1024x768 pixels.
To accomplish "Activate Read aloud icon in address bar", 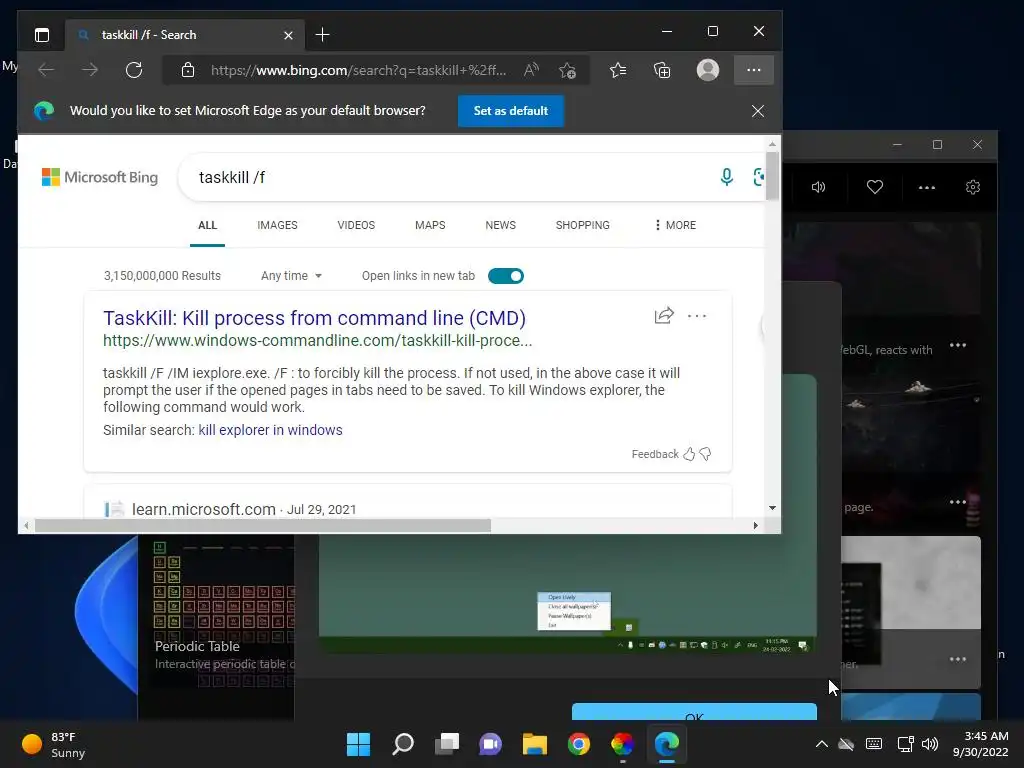I will 532,70.
